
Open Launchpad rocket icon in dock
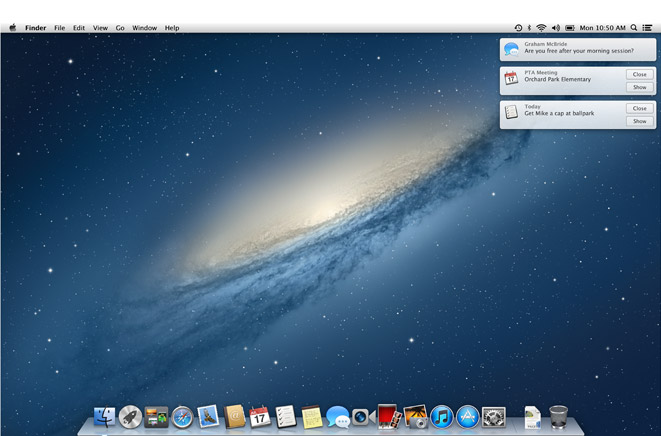tap(130, 417)
